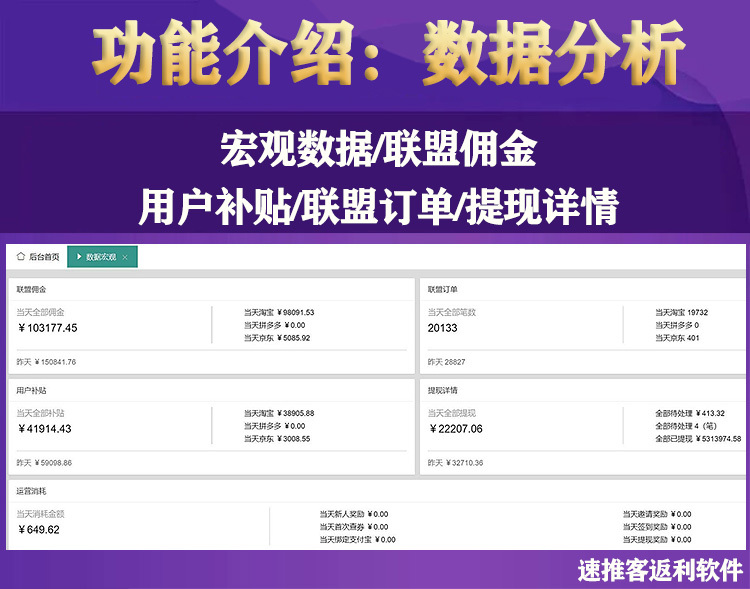Click the 联盟订单 panel header

coord(442,289)
